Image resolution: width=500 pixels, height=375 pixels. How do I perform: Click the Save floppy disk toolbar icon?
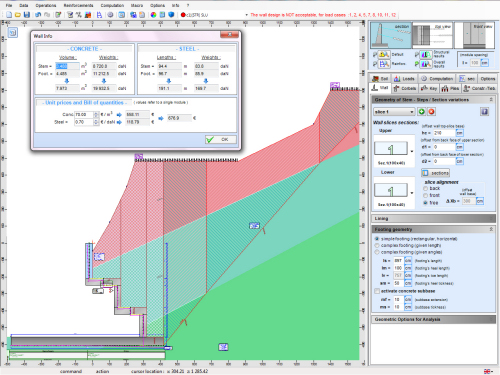point(27,15)
